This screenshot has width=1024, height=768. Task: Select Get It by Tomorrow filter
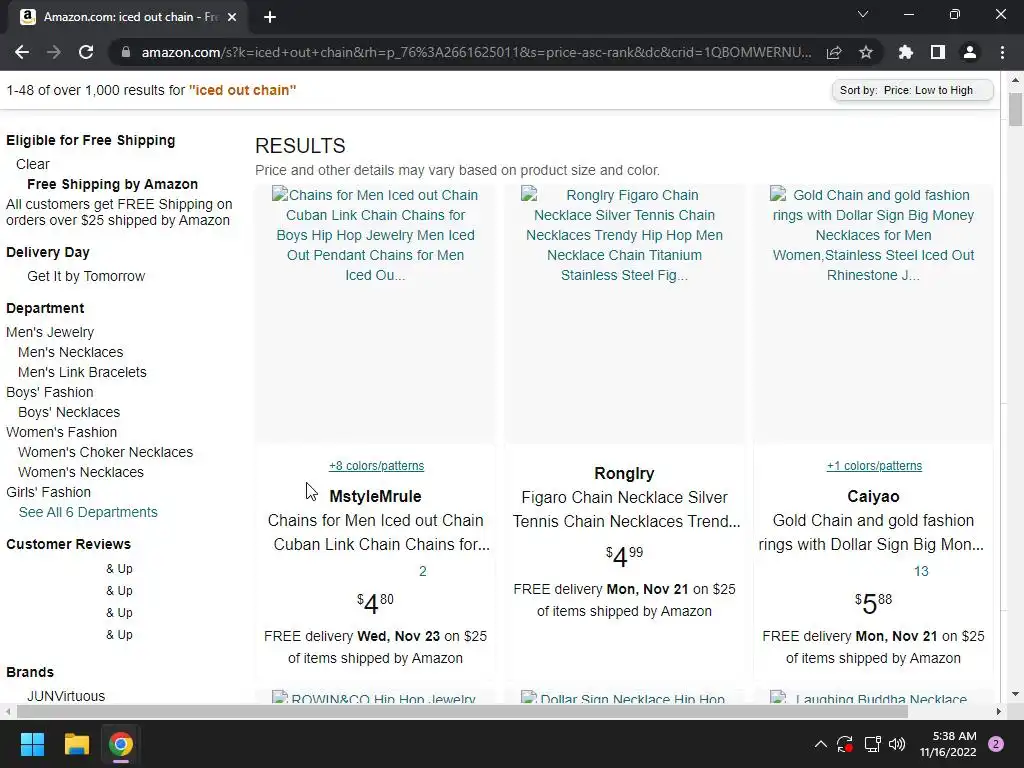[x=86, y=276]
